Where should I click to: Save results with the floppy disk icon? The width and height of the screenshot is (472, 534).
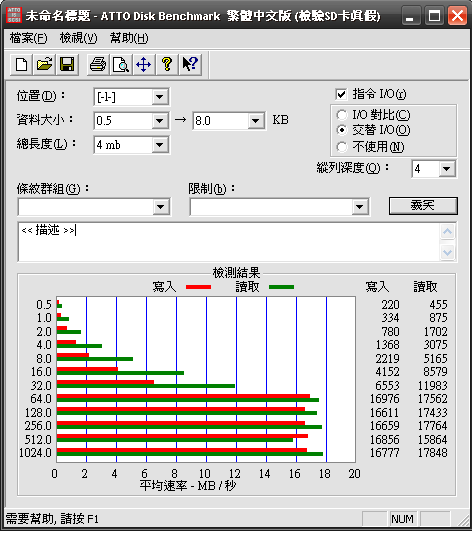67,64
